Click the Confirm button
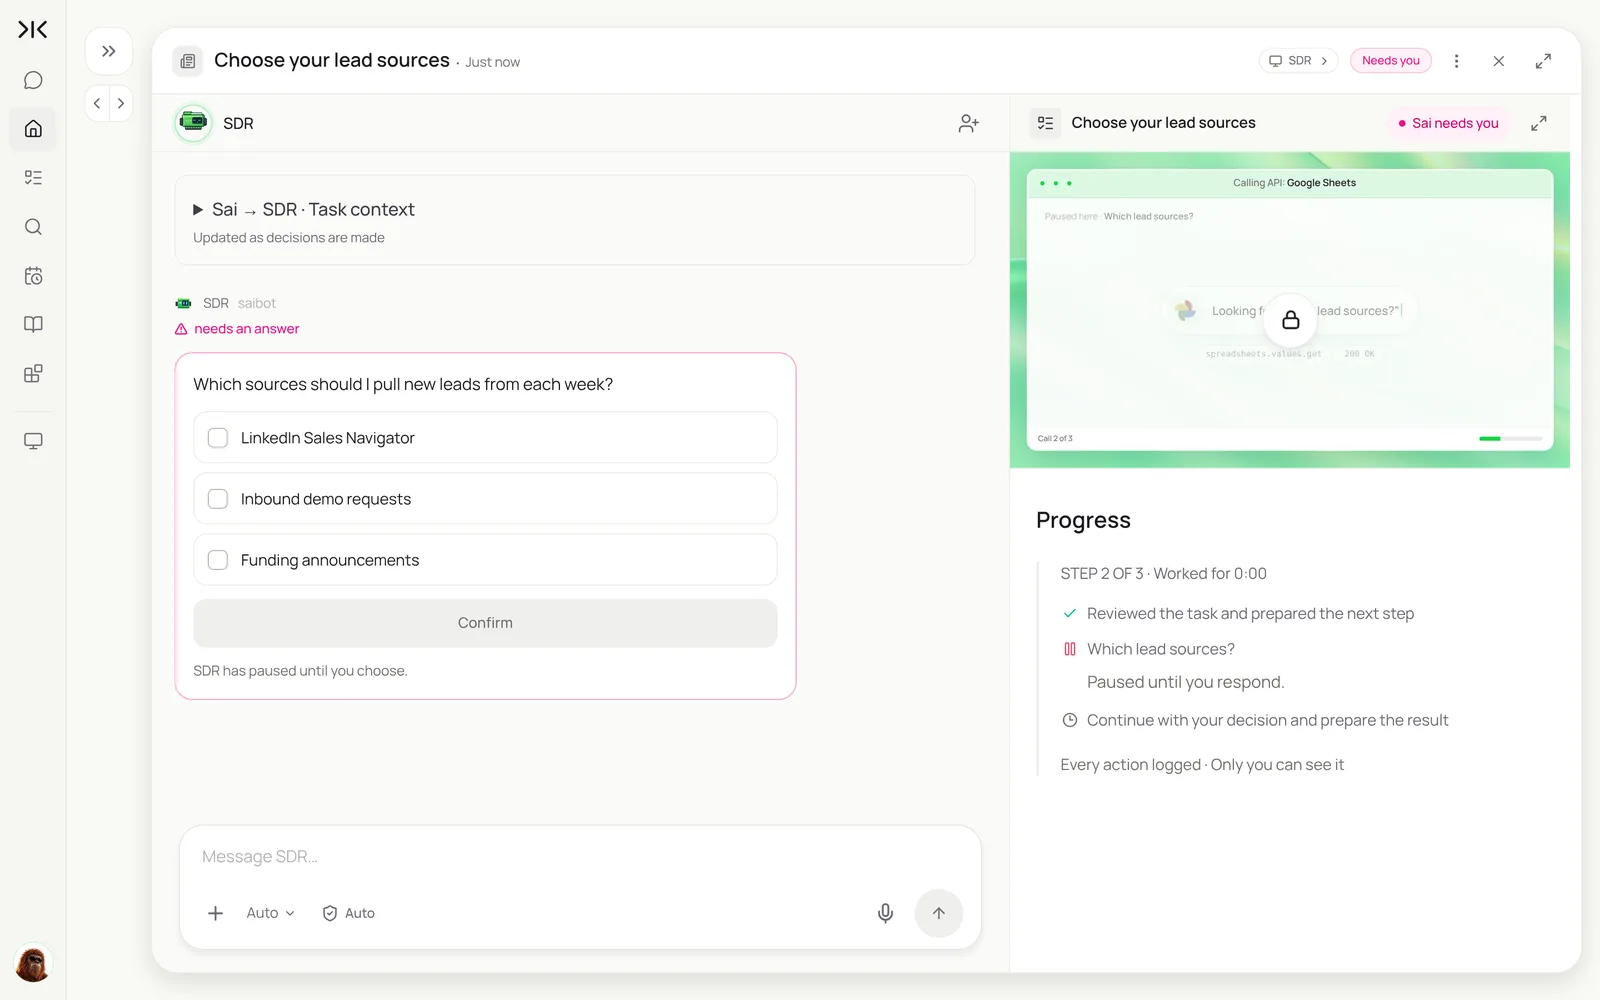1600x1000 pixels. point(485,623)
